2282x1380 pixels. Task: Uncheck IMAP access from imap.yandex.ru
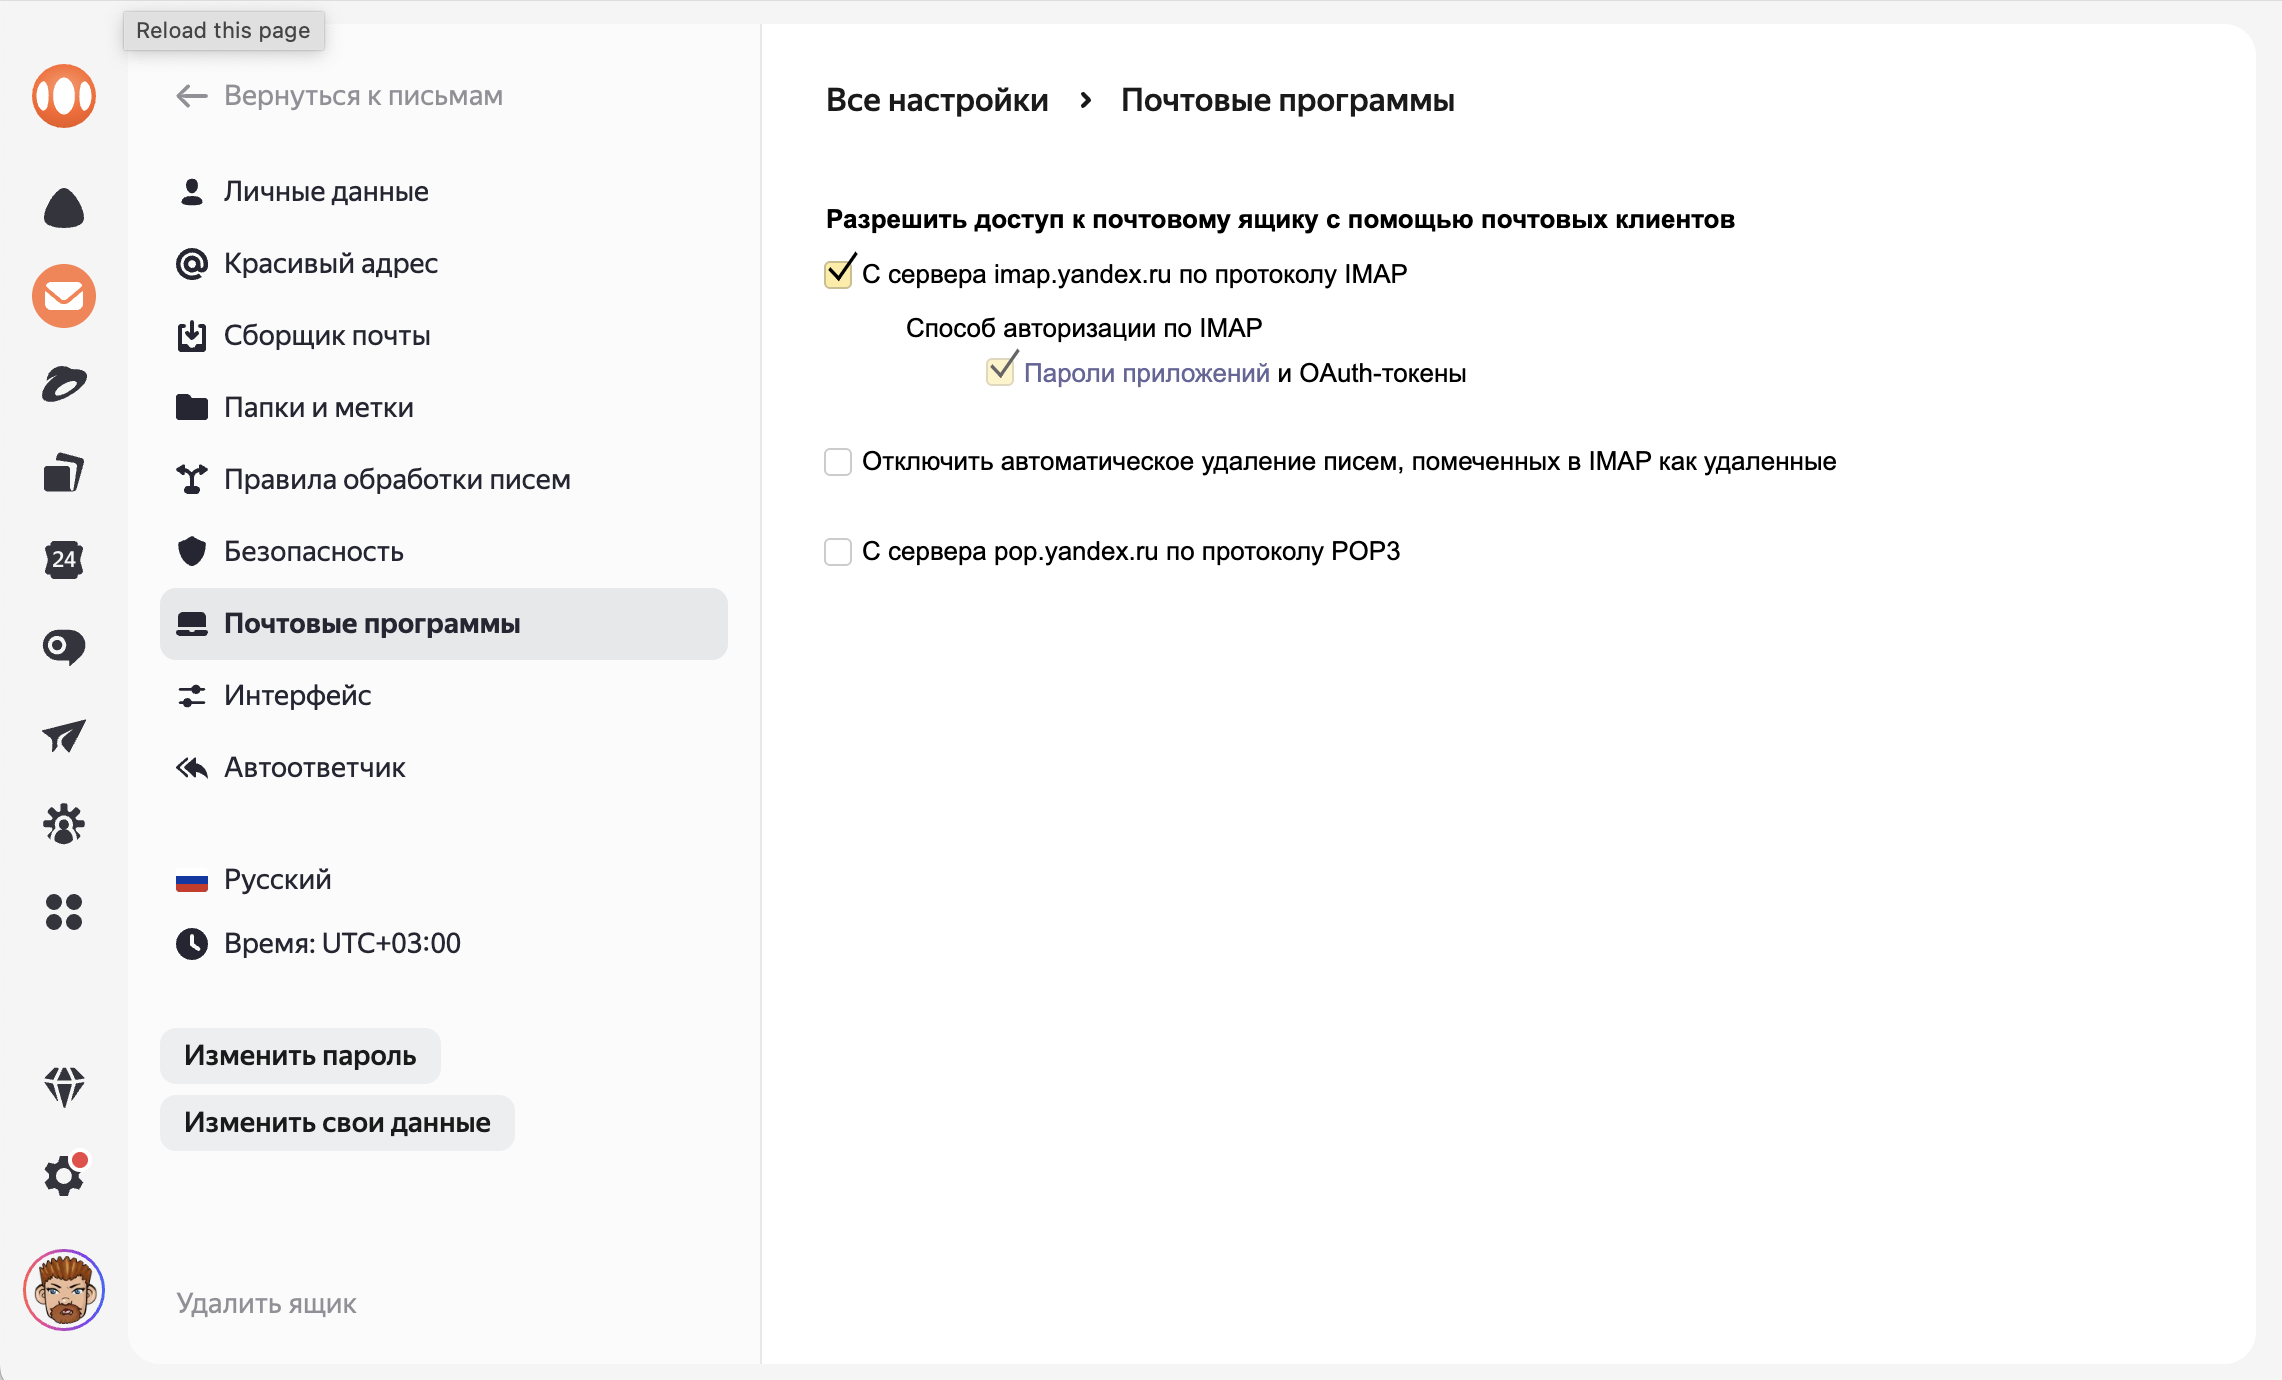pos(837,272)
